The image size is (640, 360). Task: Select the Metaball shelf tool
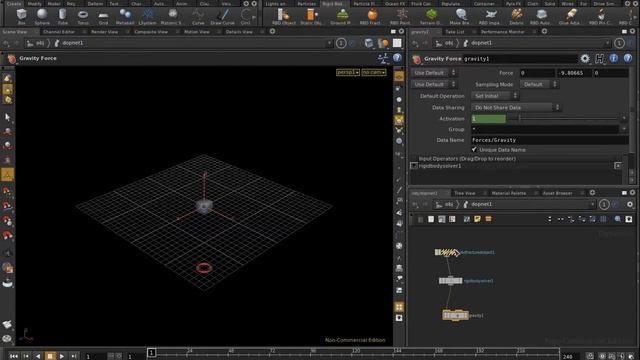(125, 16)
